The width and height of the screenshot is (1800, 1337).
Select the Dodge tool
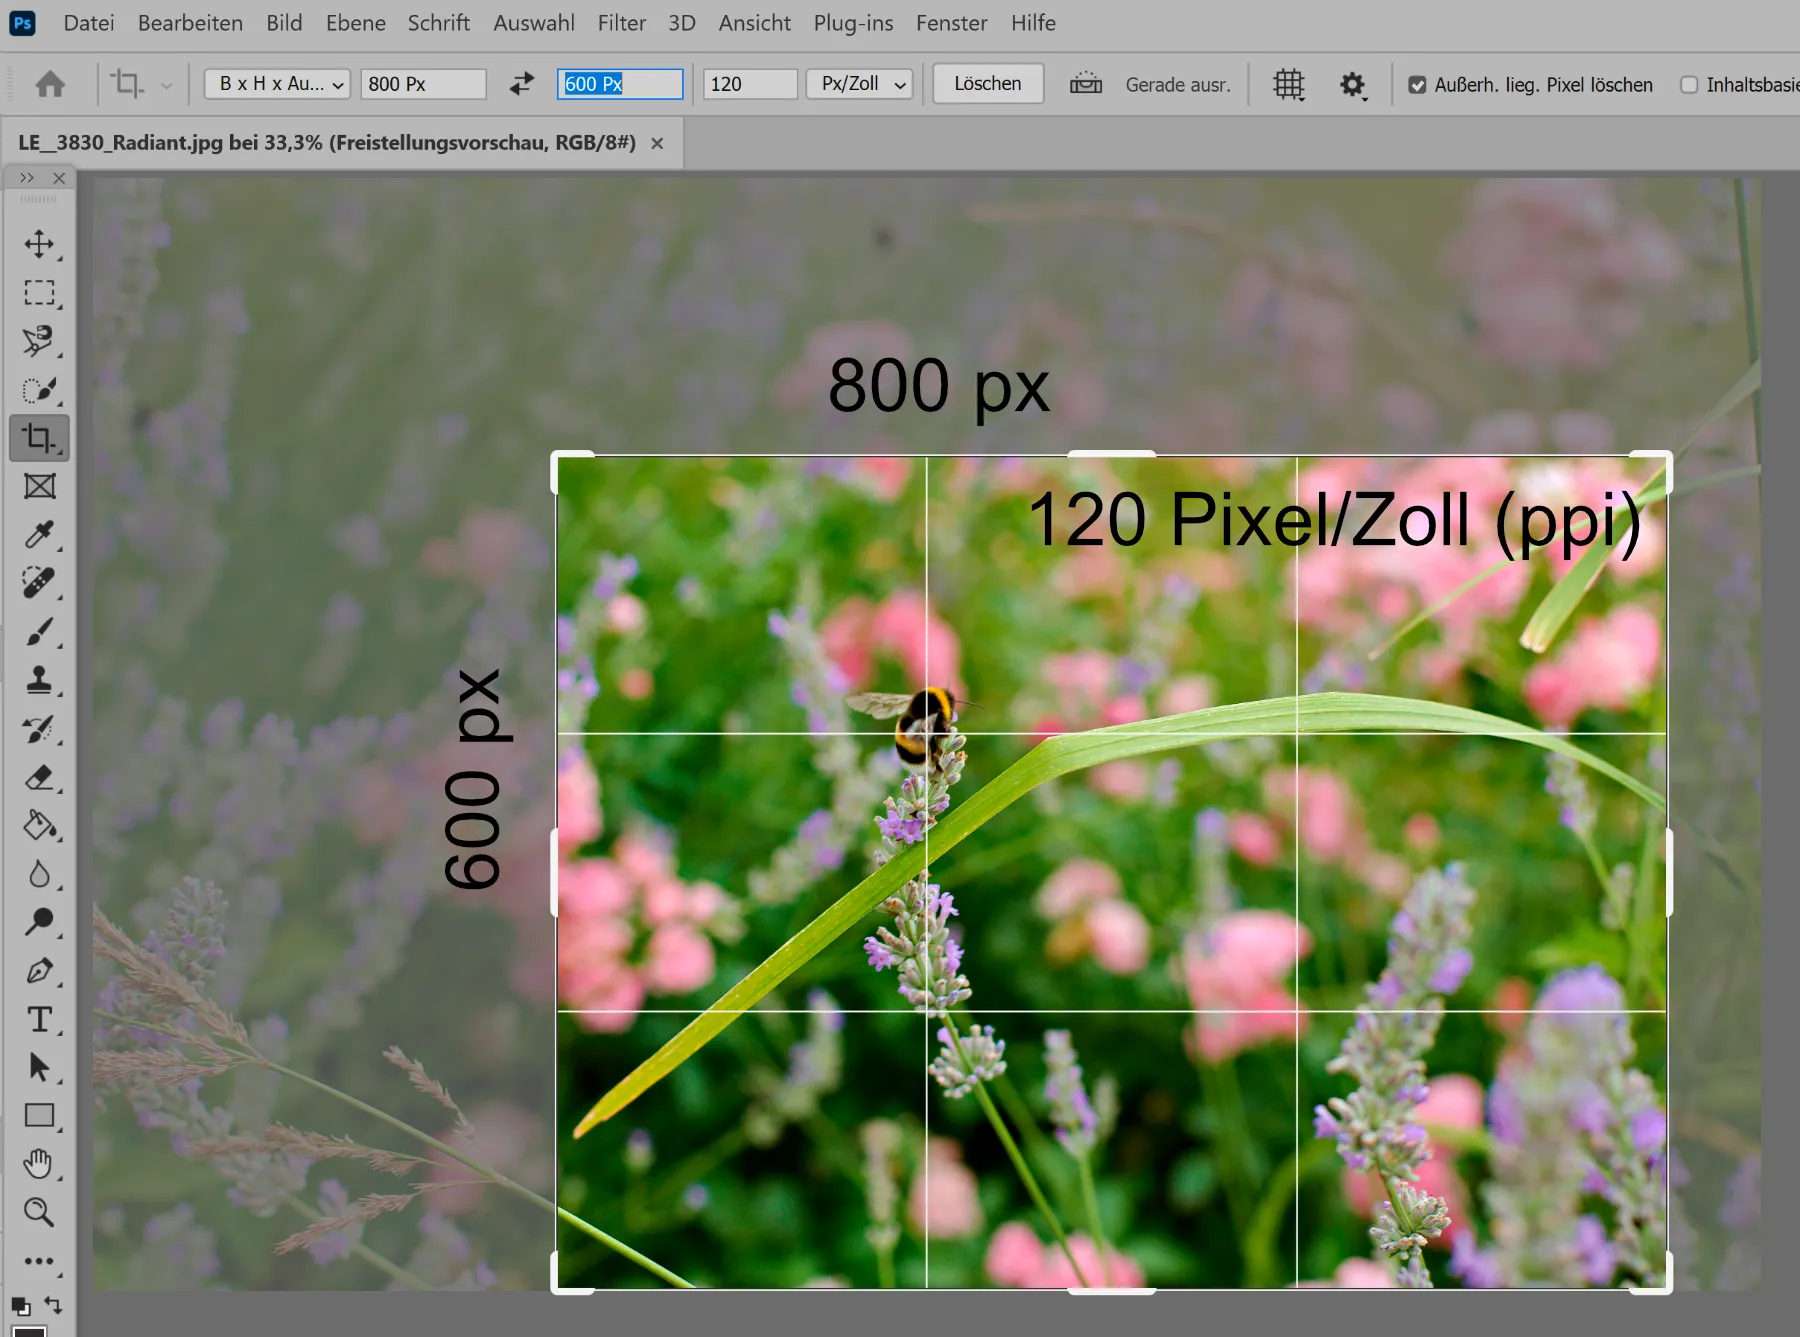(39, 922)
